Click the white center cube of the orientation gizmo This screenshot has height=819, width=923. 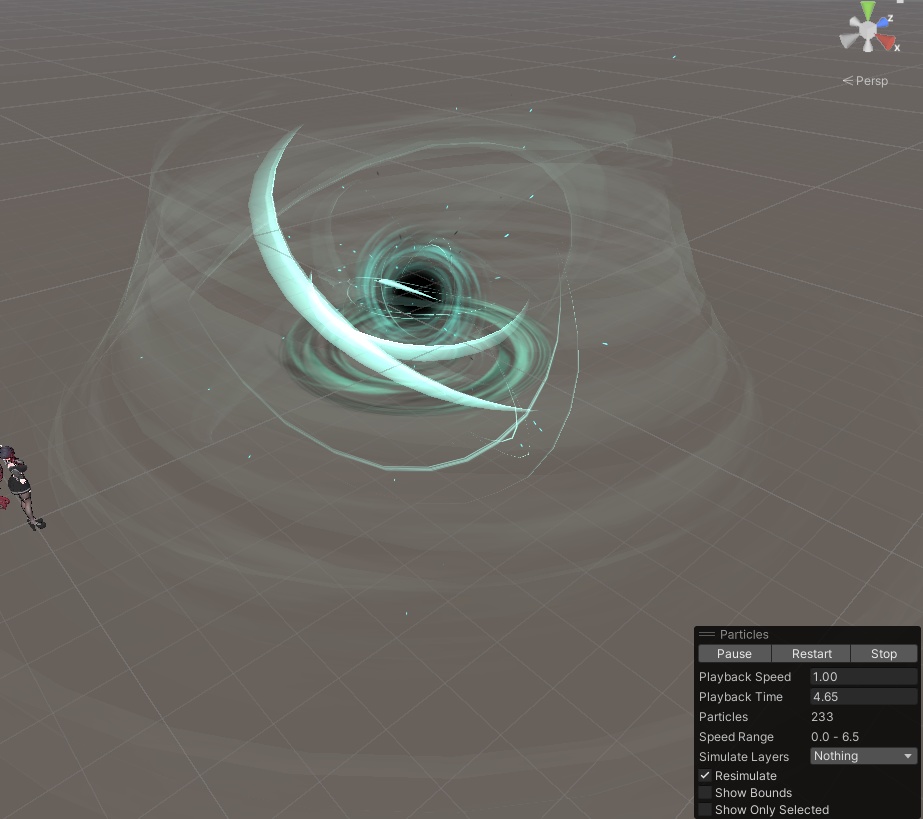pyautogui.click(x=867, y=28)
